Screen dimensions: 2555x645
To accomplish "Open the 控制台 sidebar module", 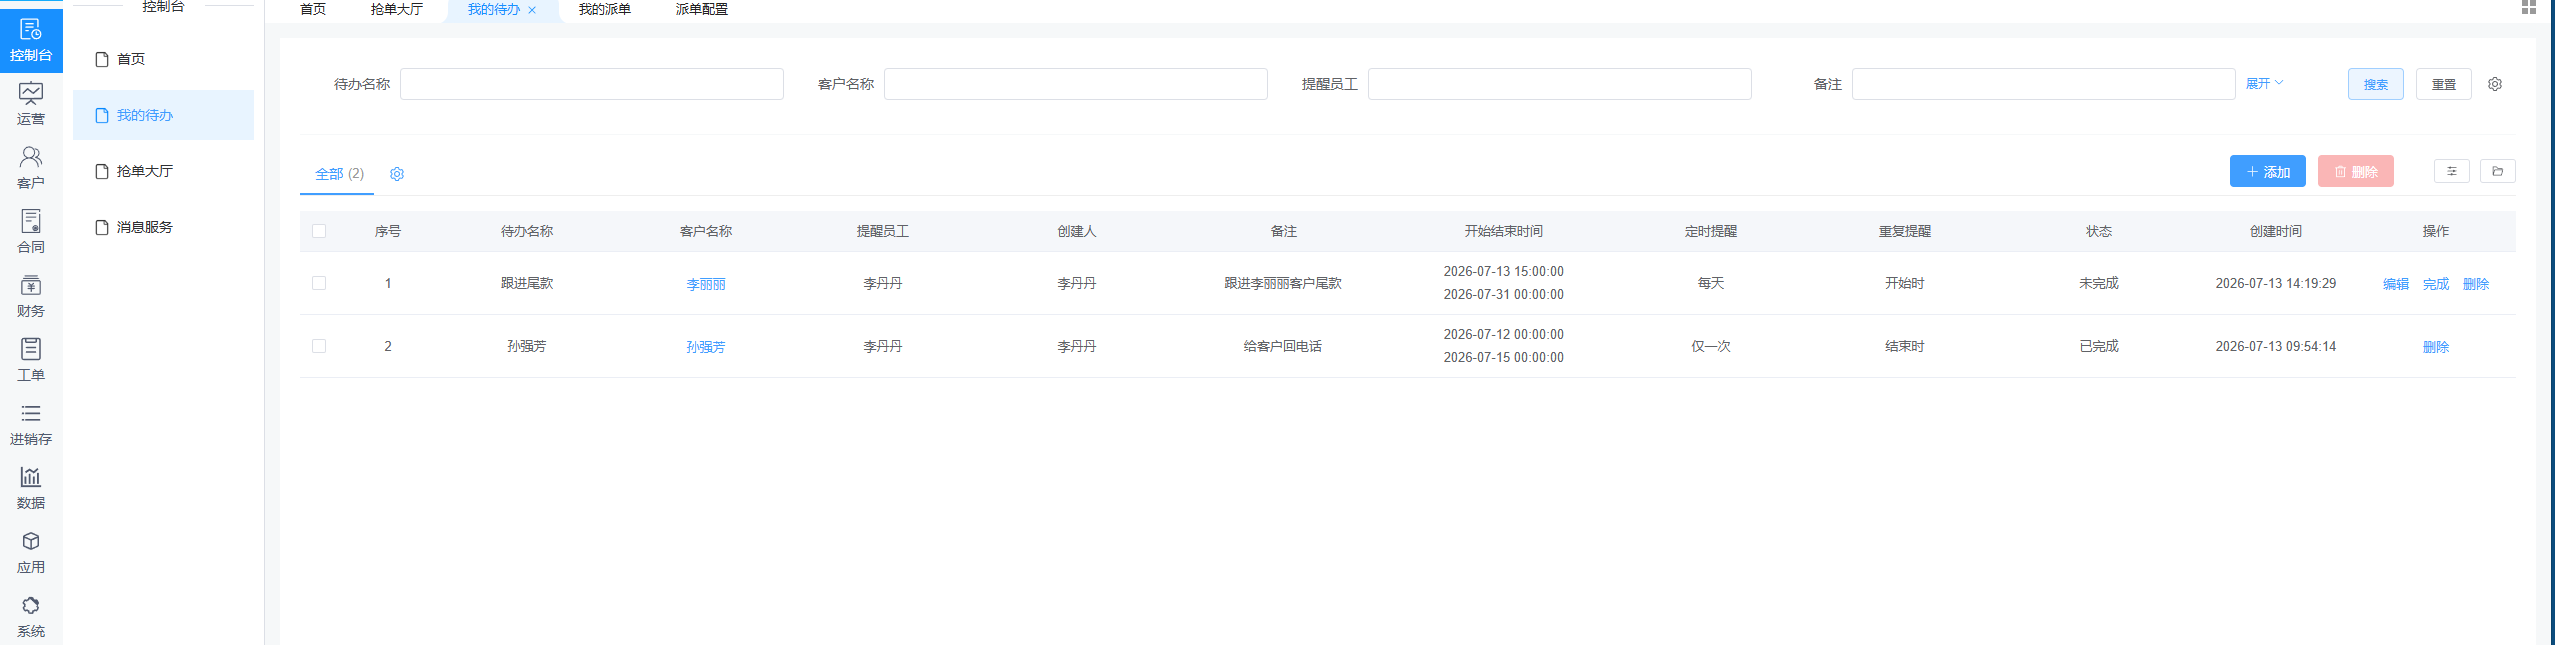I will pyautogui.click(x=31, y=41).
